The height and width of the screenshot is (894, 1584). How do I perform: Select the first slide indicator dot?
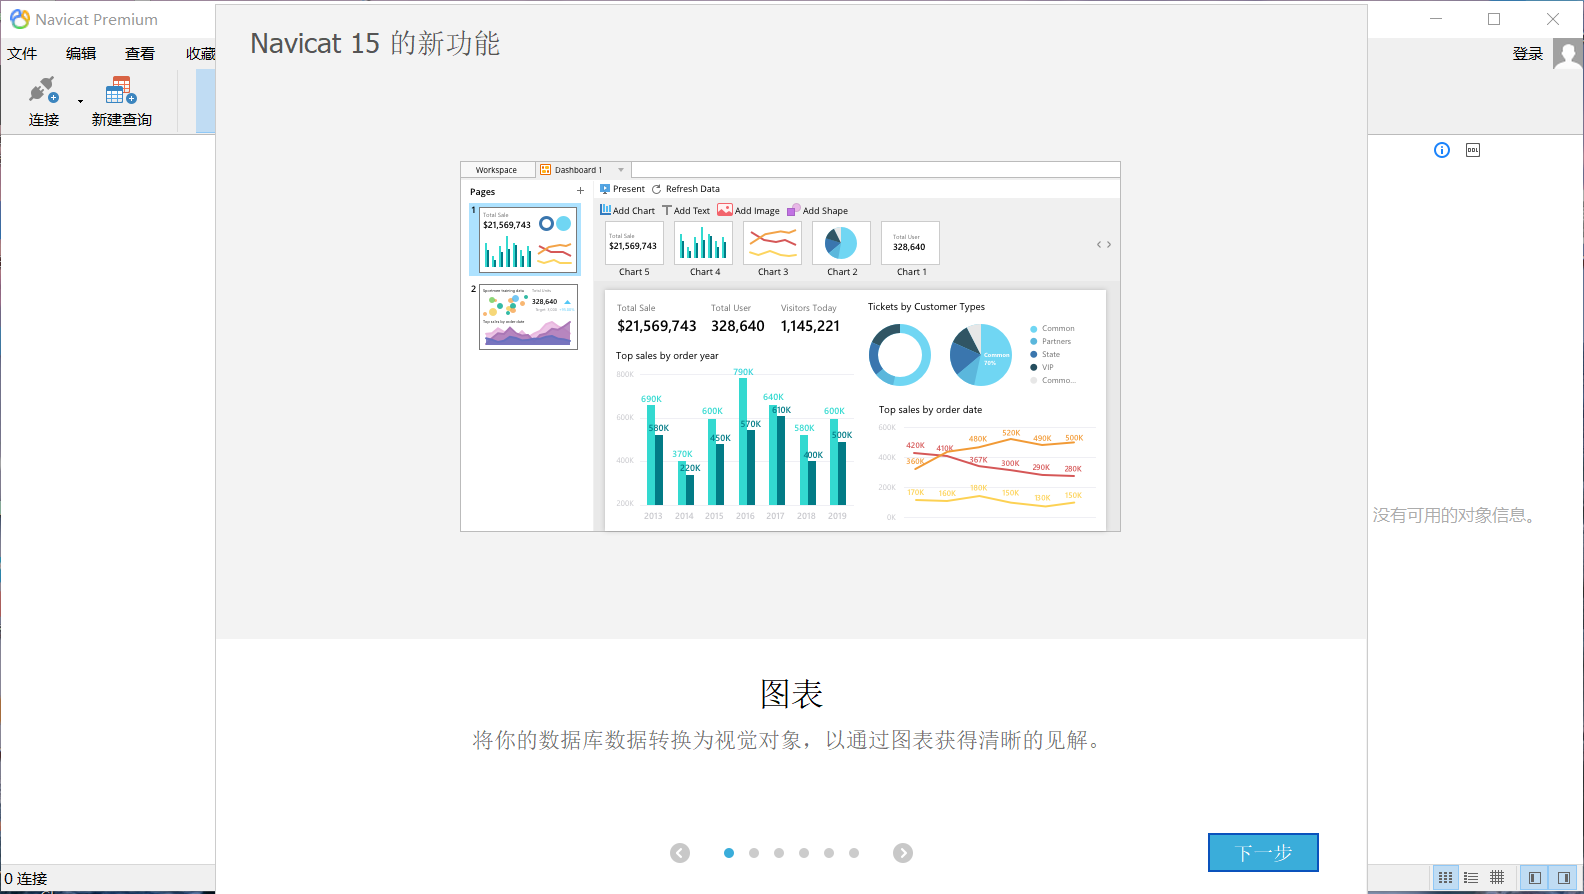pos(729,853)
